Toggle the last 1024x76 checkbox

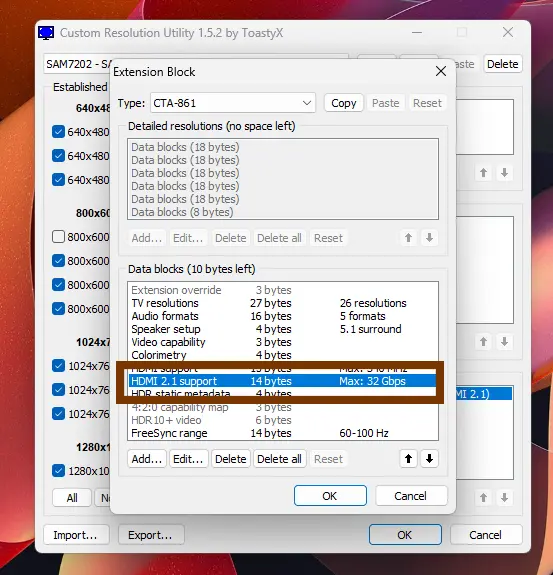[58, 414]
